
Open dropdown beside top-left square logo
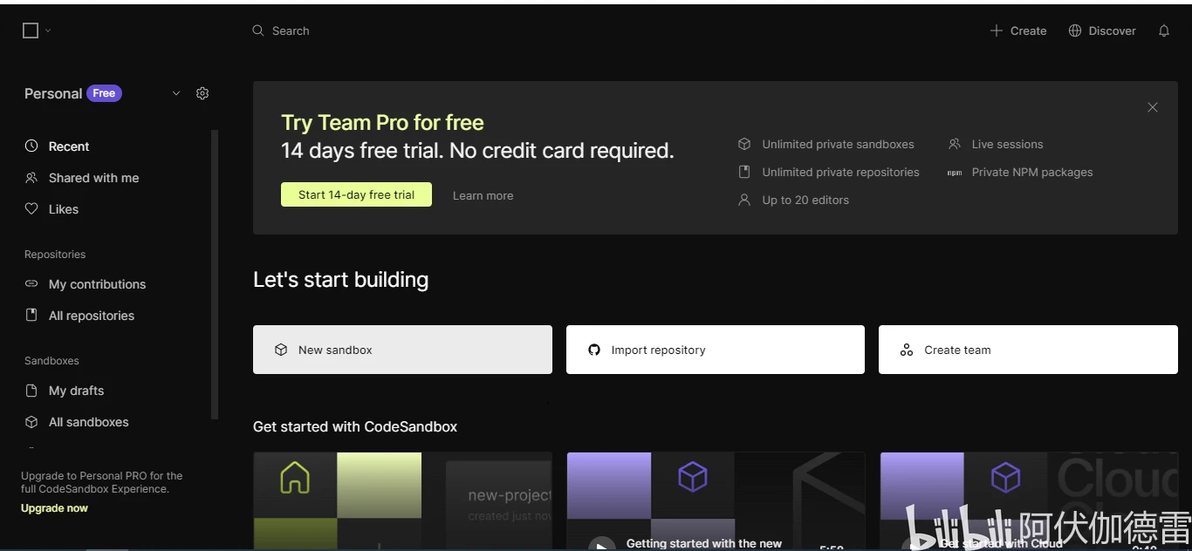[47, 31]
